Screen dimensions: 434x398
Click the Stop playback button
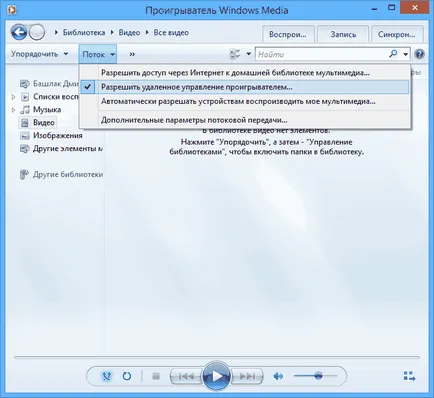156,376
